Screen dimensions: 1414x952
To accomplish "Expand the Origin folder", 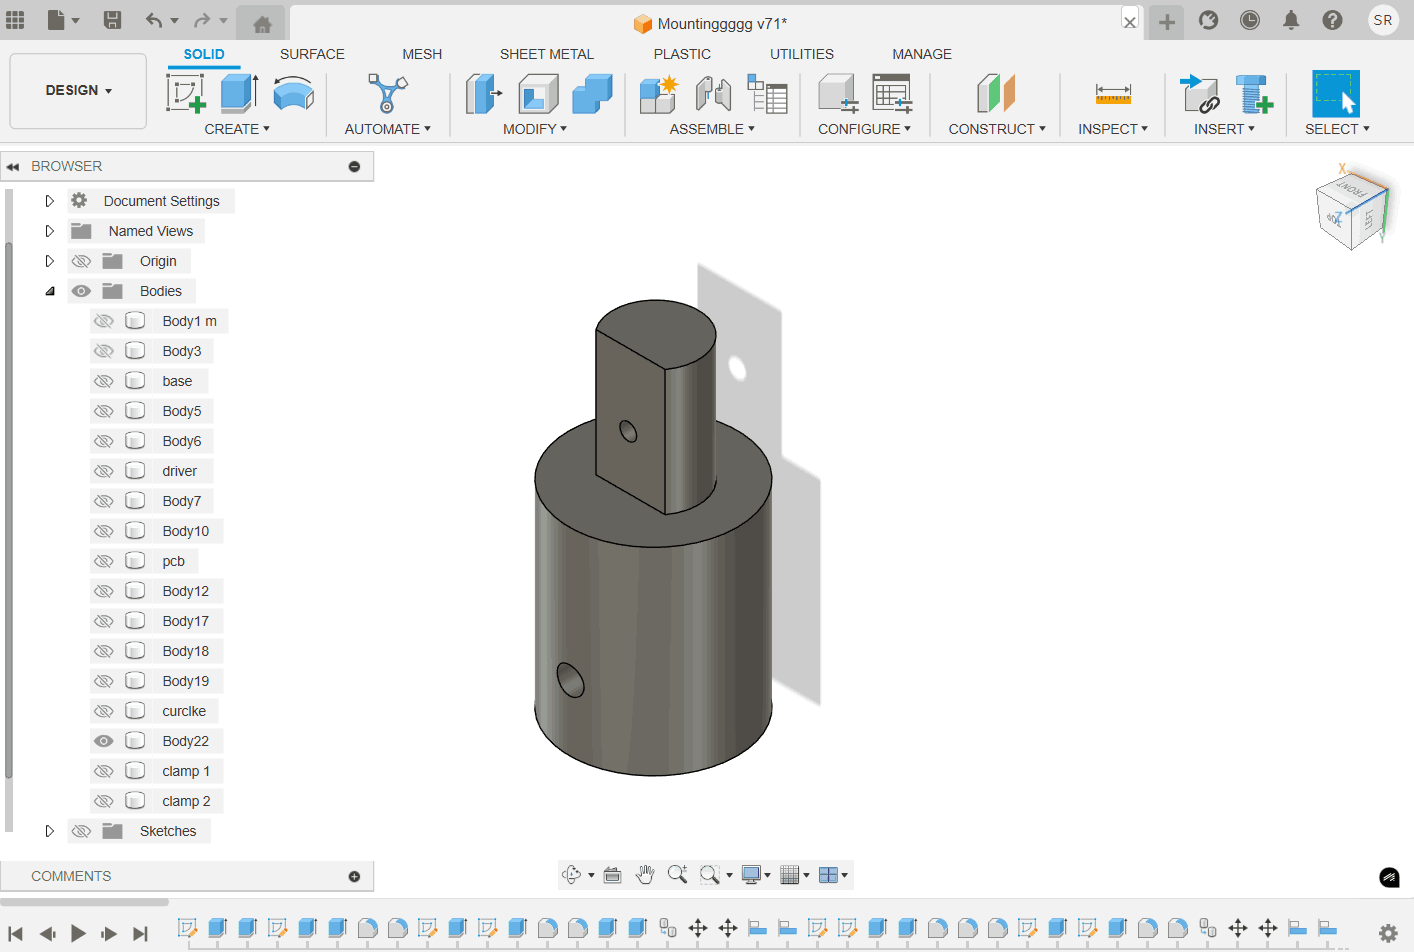I will click(49, 261).
